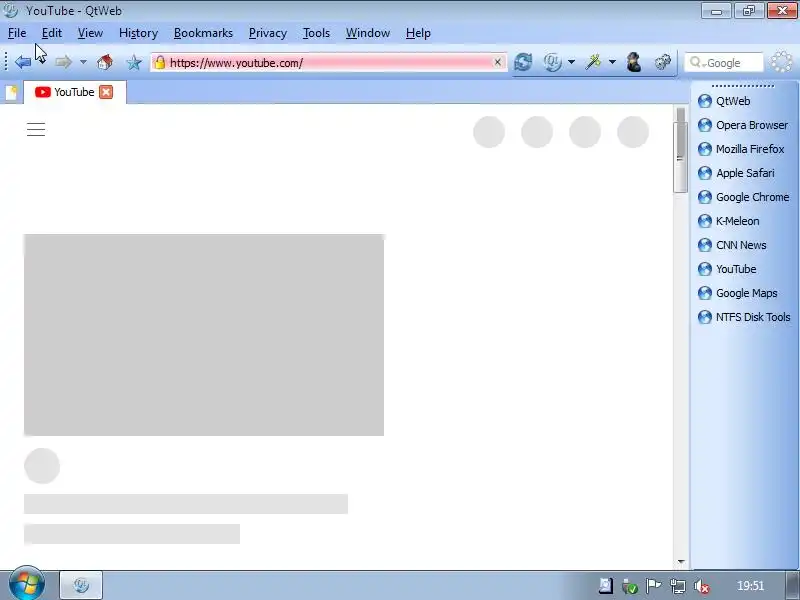Open the View menu
Screen dimensions: 800x600
(x=90, y=33)
